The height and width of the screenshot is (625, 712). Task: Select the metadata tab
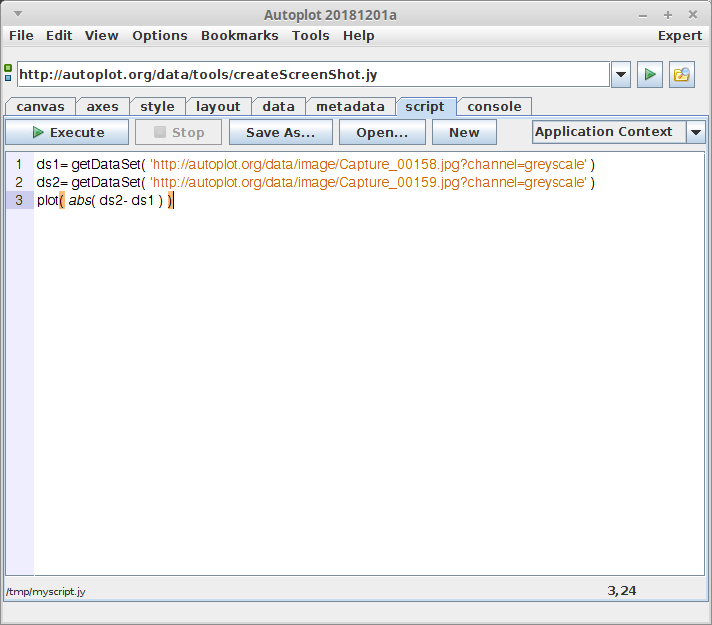350,107
